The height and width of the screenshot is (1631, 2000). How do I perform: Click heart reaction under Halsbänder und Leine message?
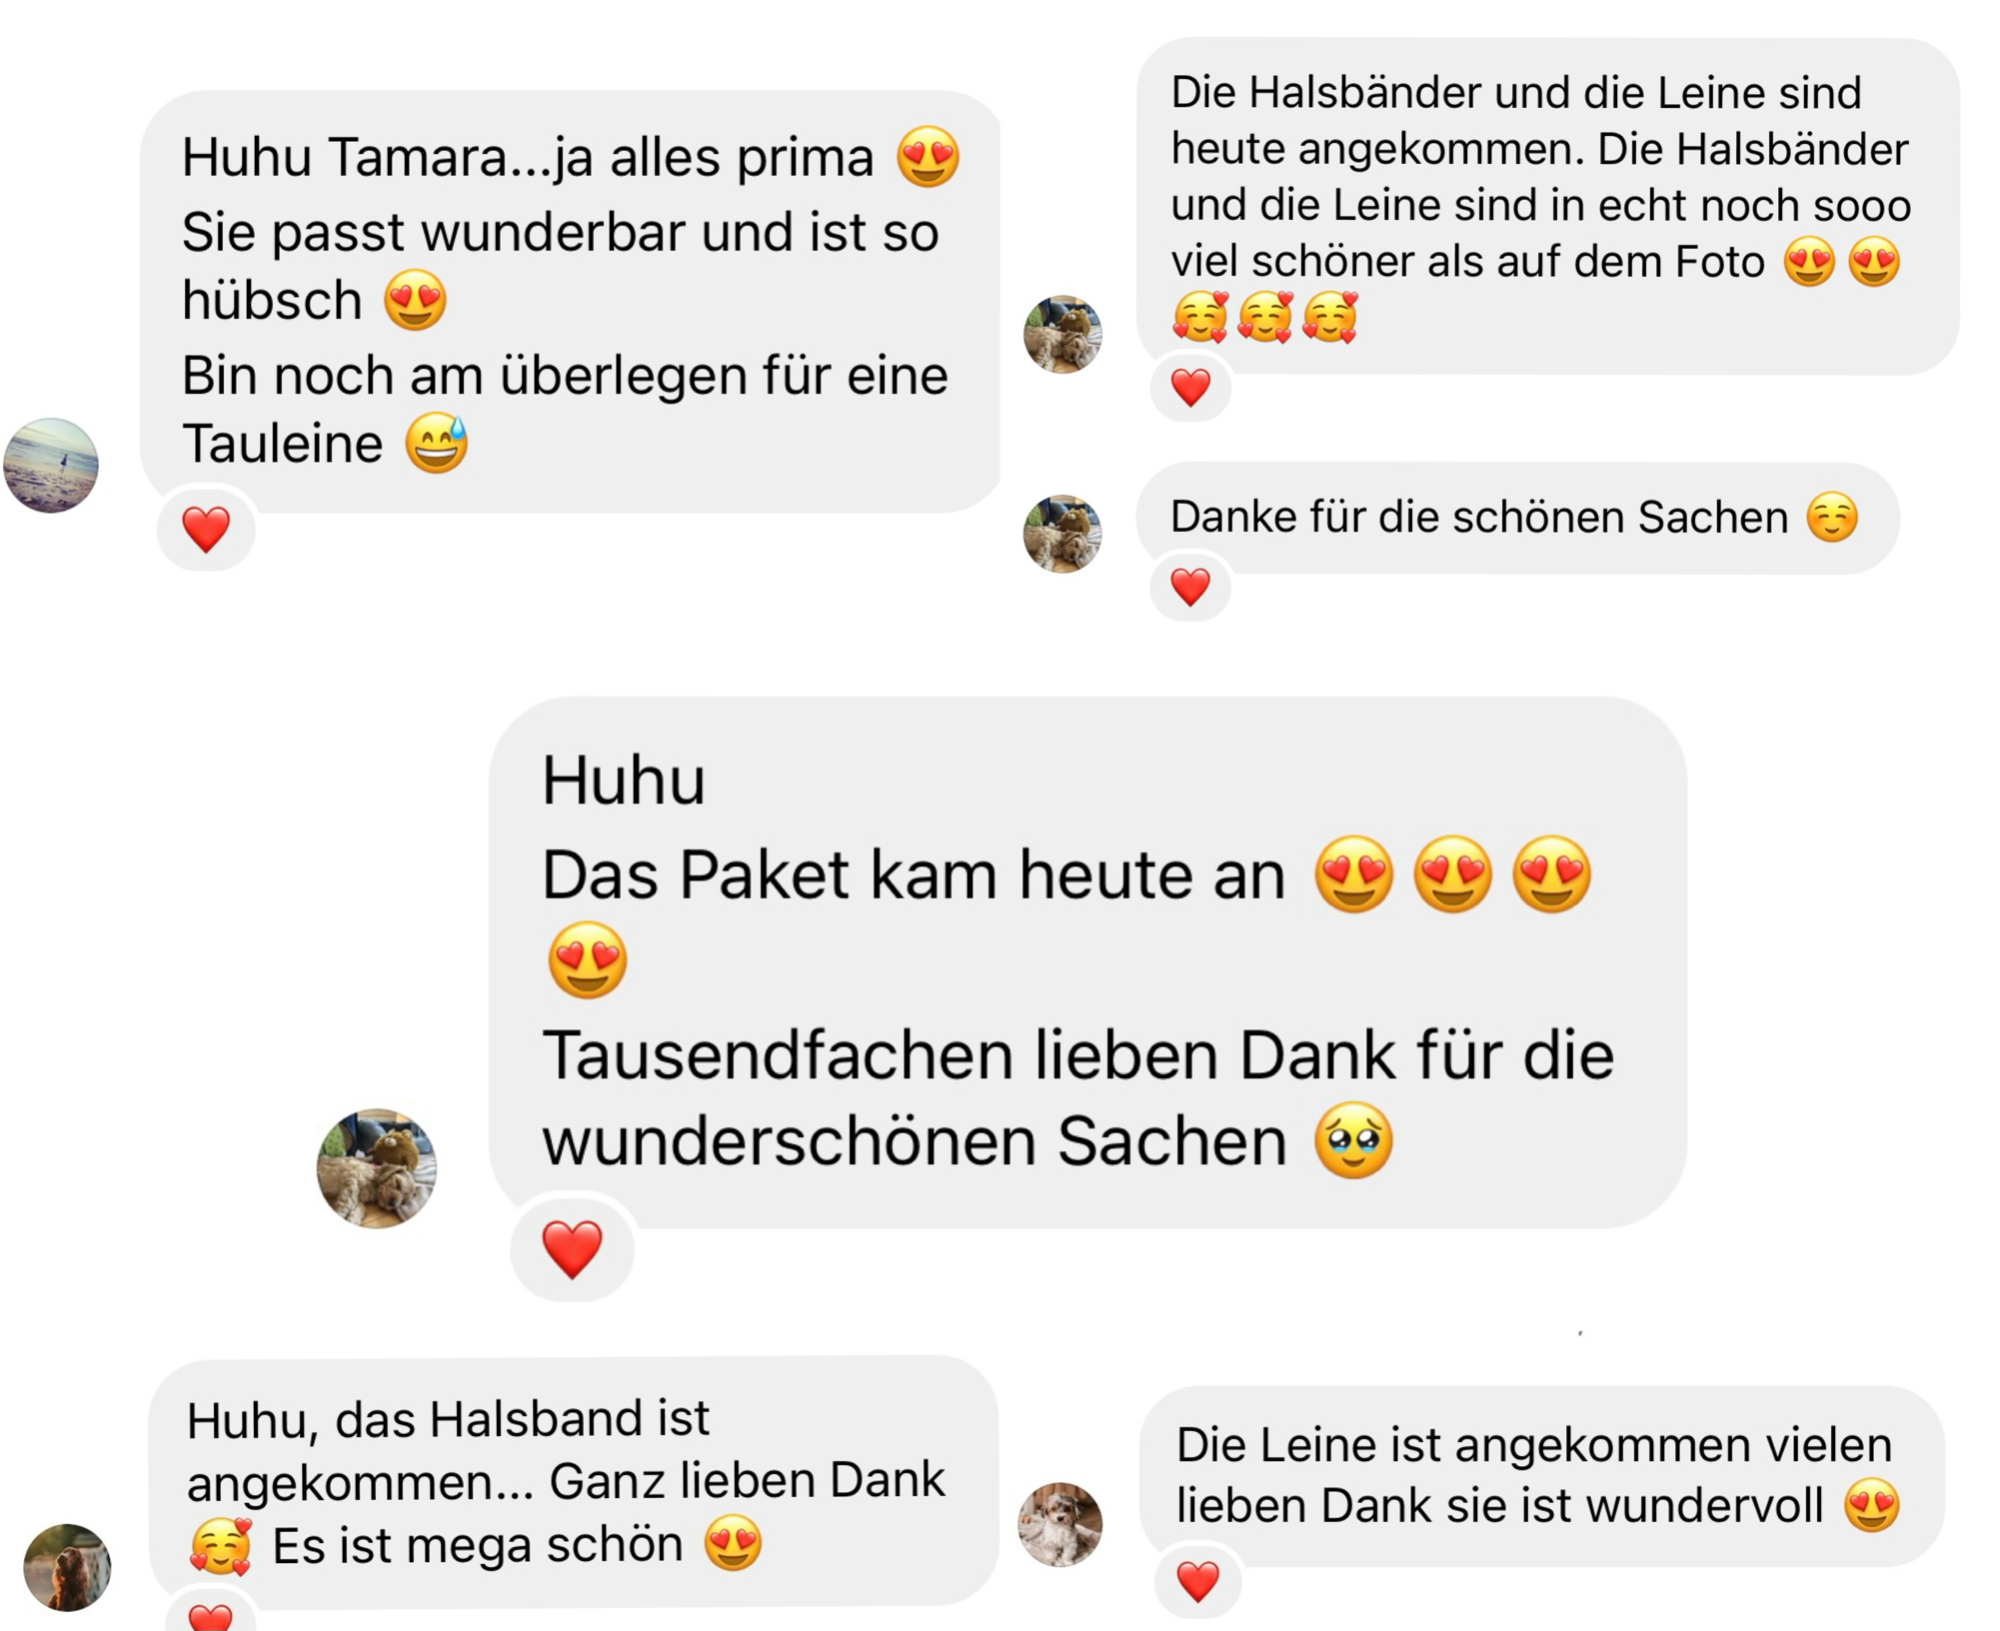pos(1190,387)
